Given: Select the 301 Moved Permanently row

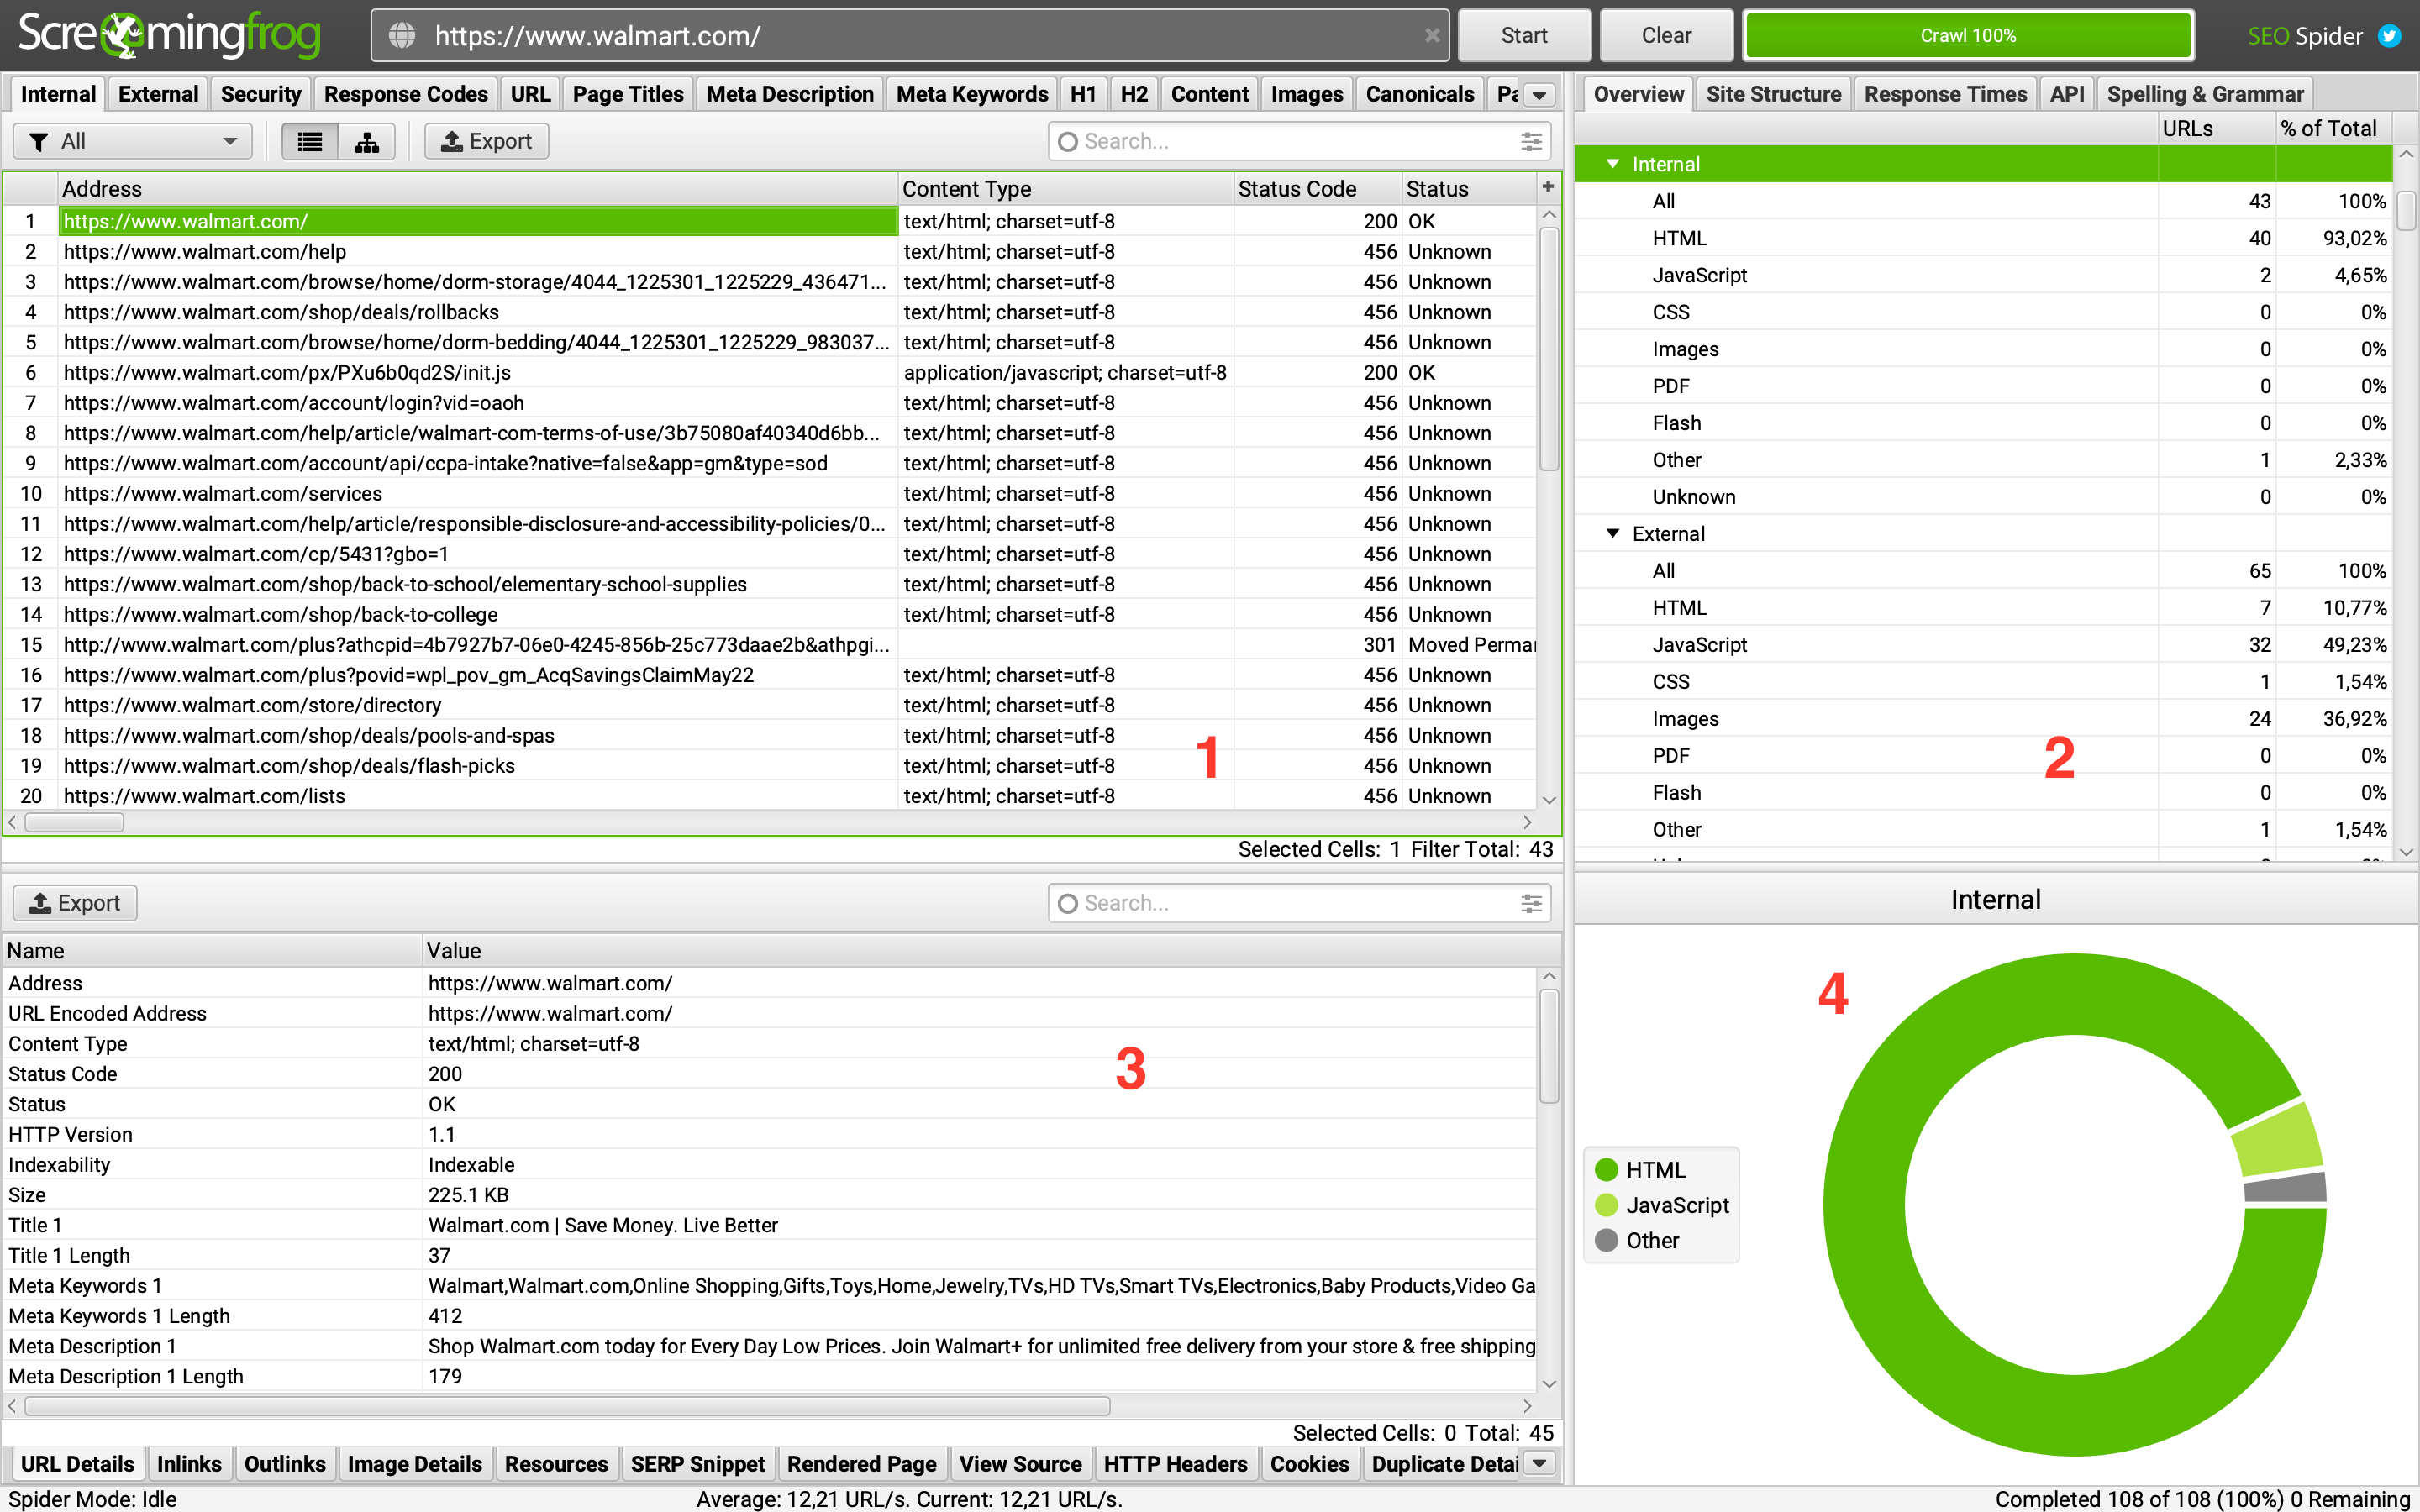Looking at the screenshot, I should pyautogui.click(x=770, y=645).
